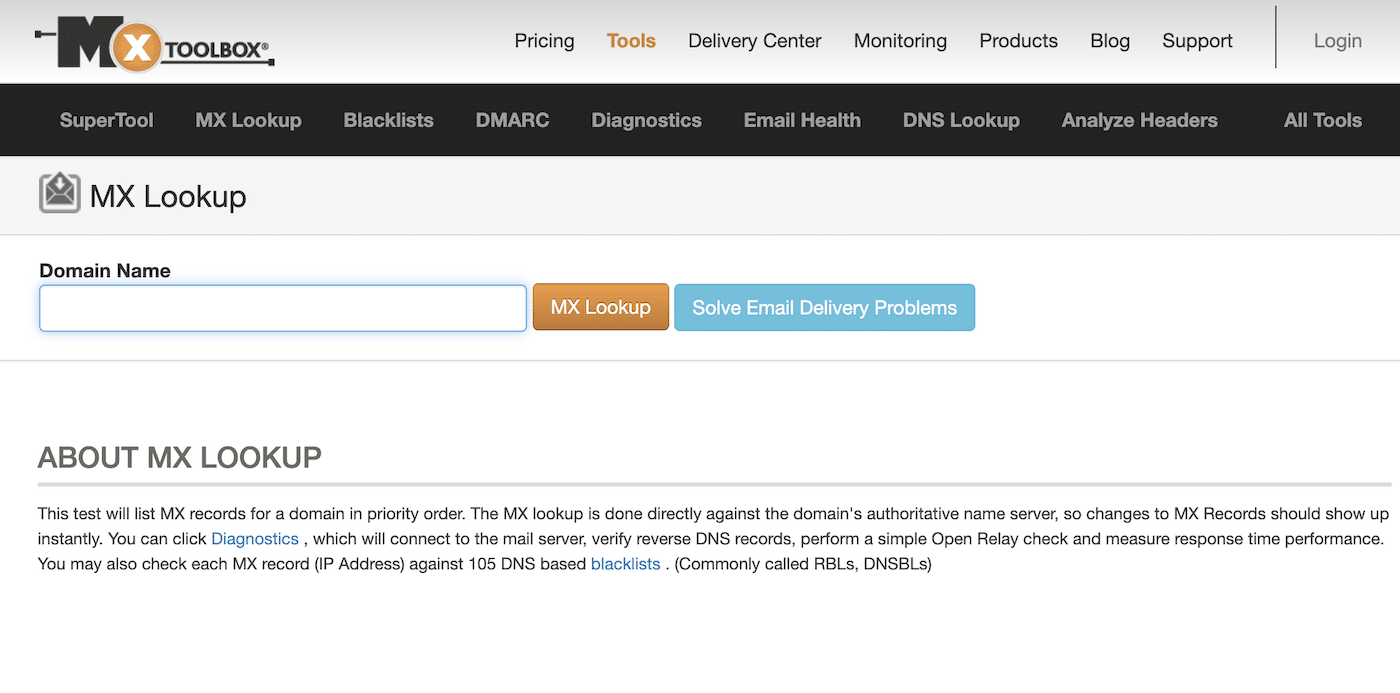1400x693 pixels.
Task: Click the MX Lookup envelope icon
Action: point(59,194)
